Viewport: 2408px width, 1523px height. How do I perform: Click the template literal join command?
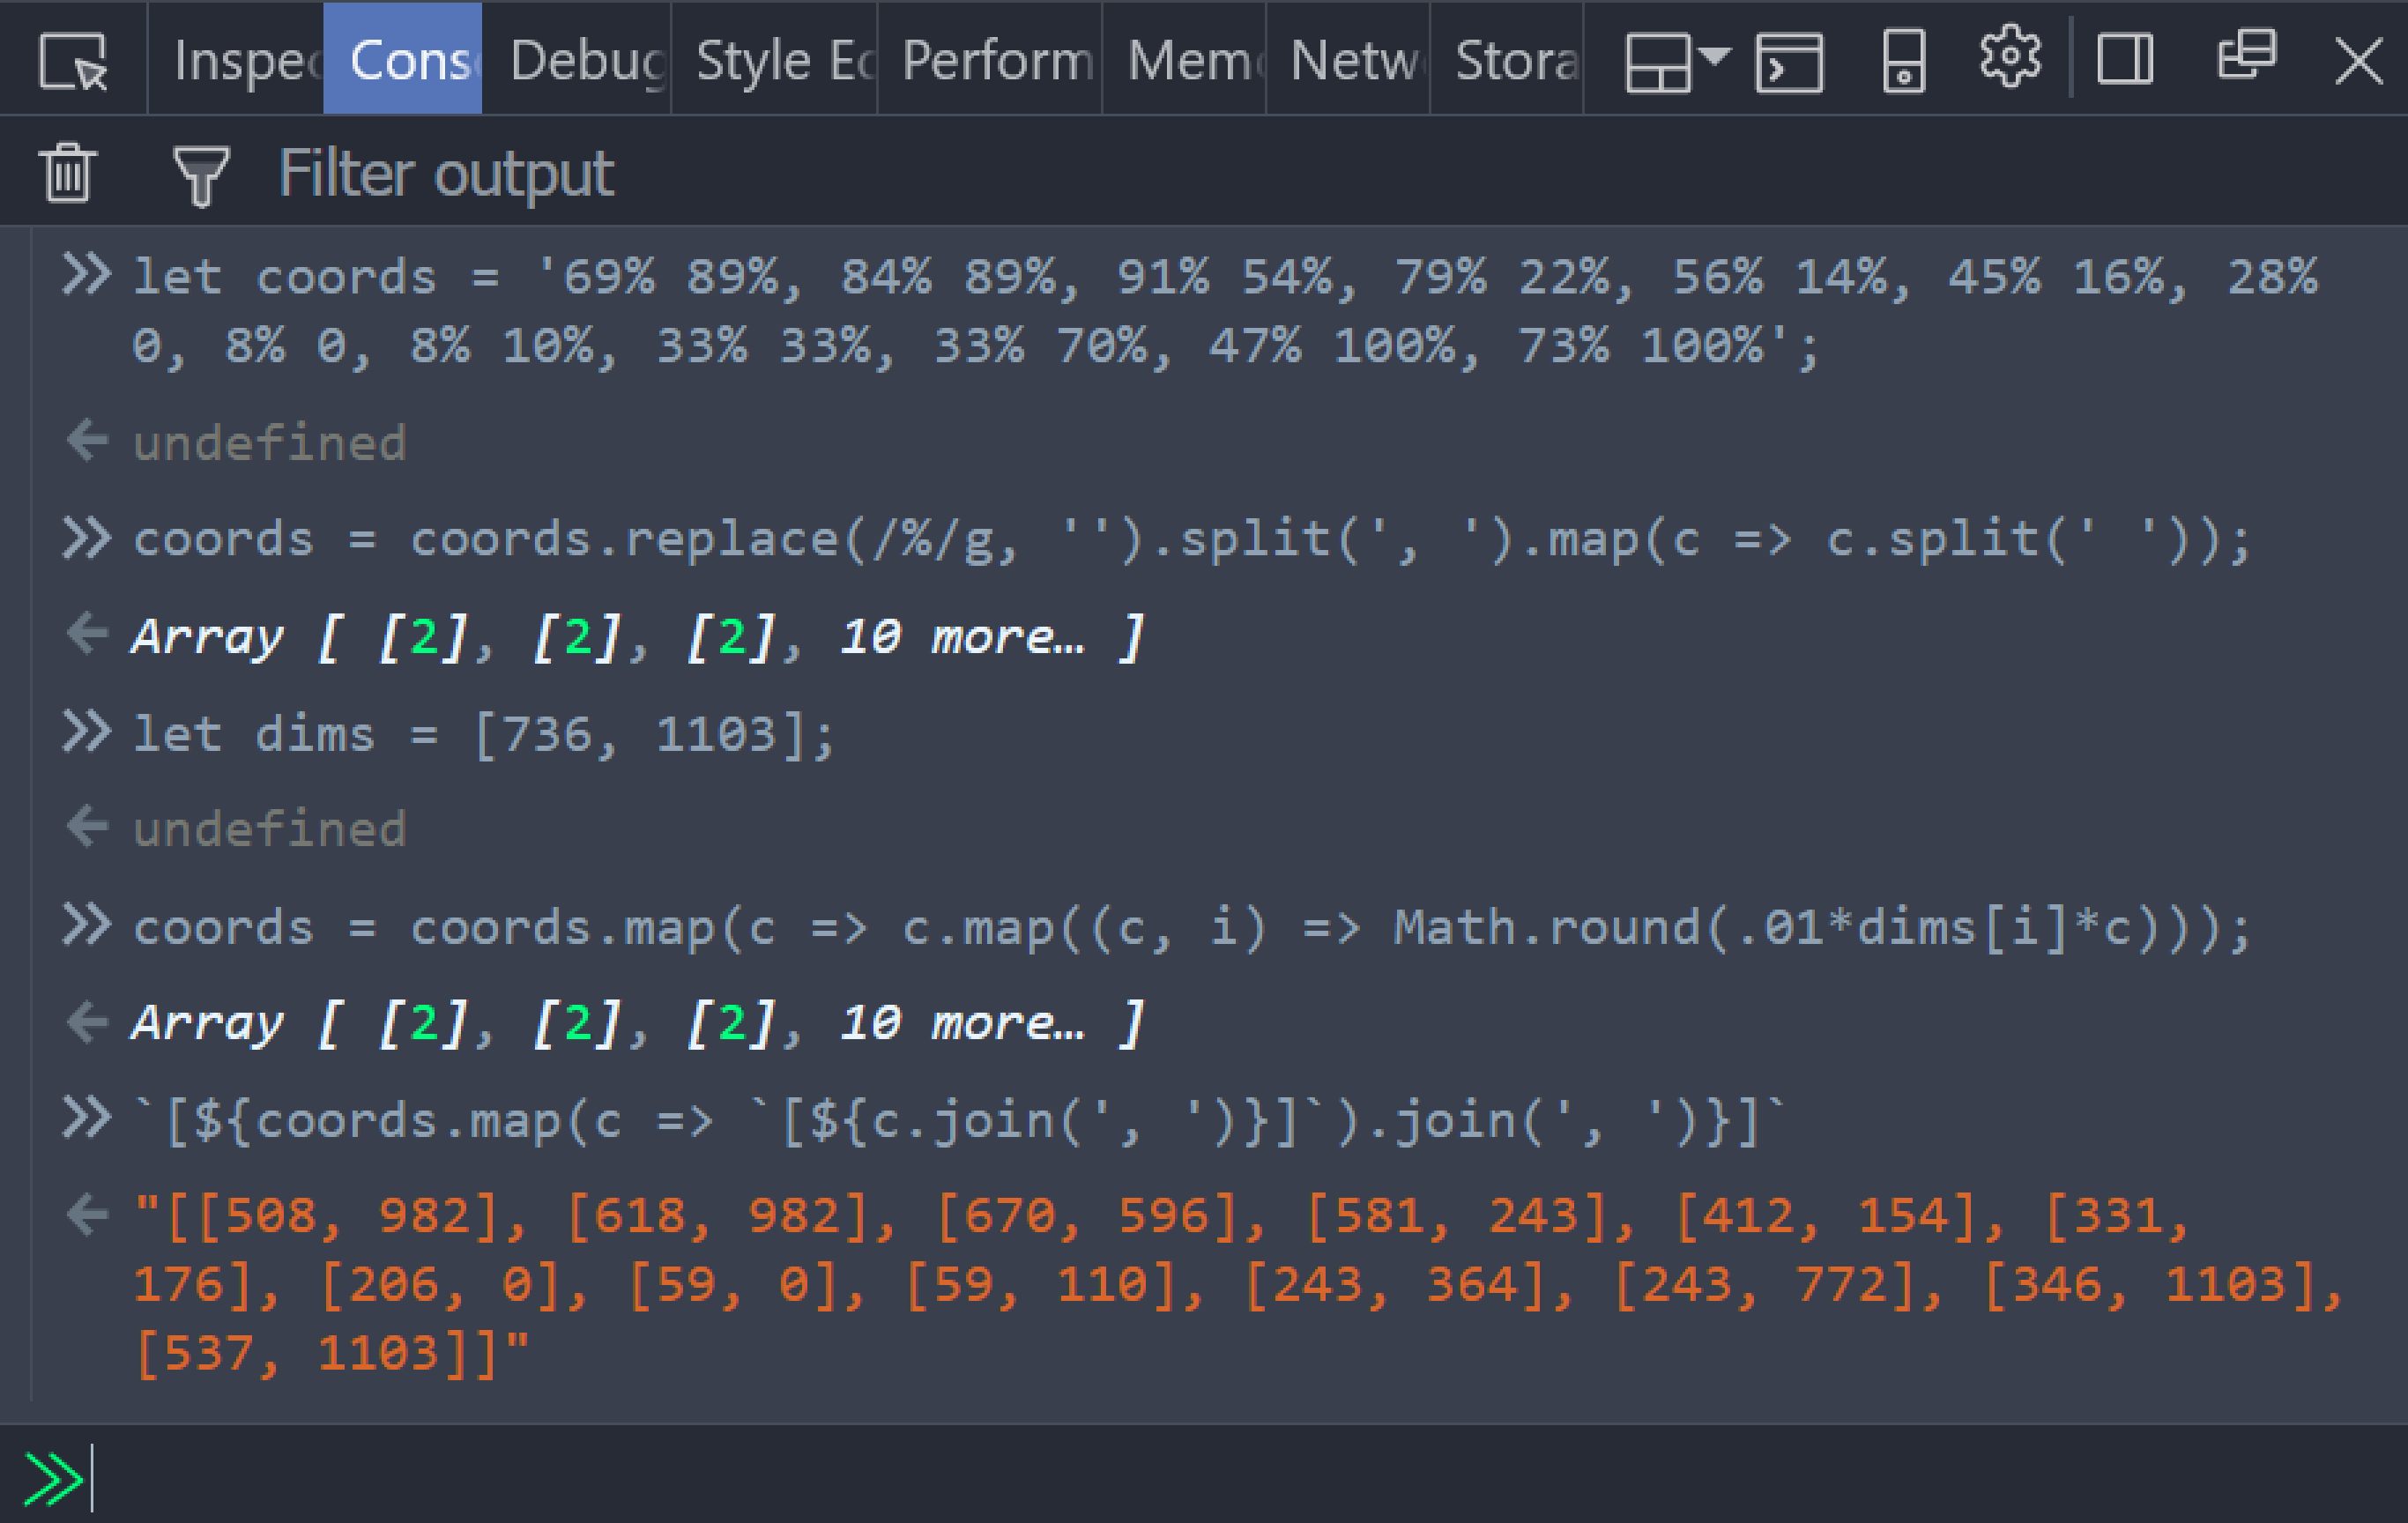[x=958, y=1120]
